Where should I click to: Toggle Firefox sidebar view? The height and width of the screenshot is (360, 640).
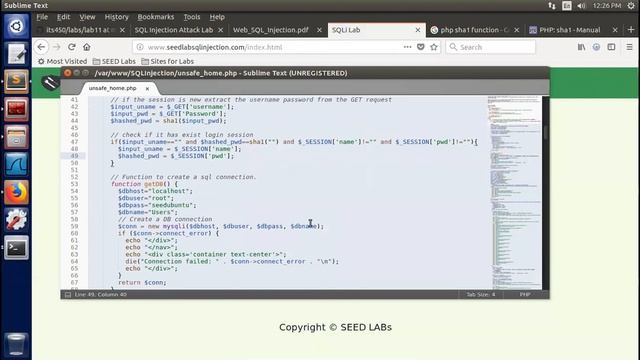611,47
